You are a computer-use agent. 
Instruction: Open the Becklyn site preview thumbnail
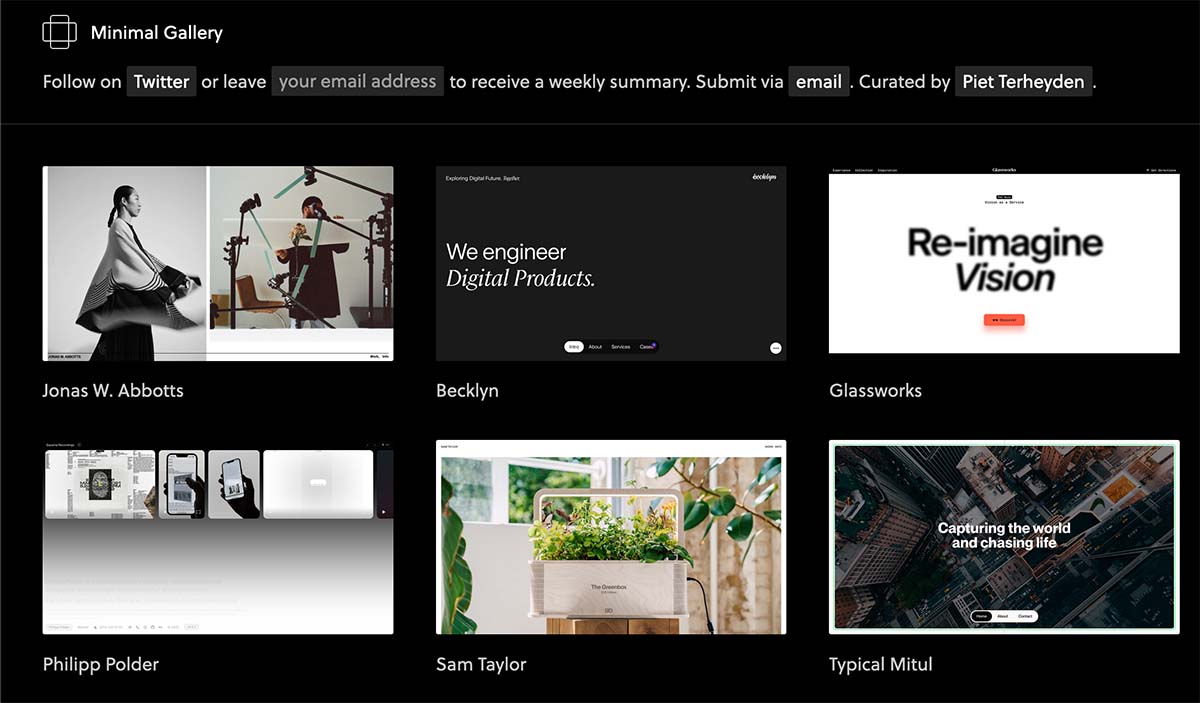611,263
